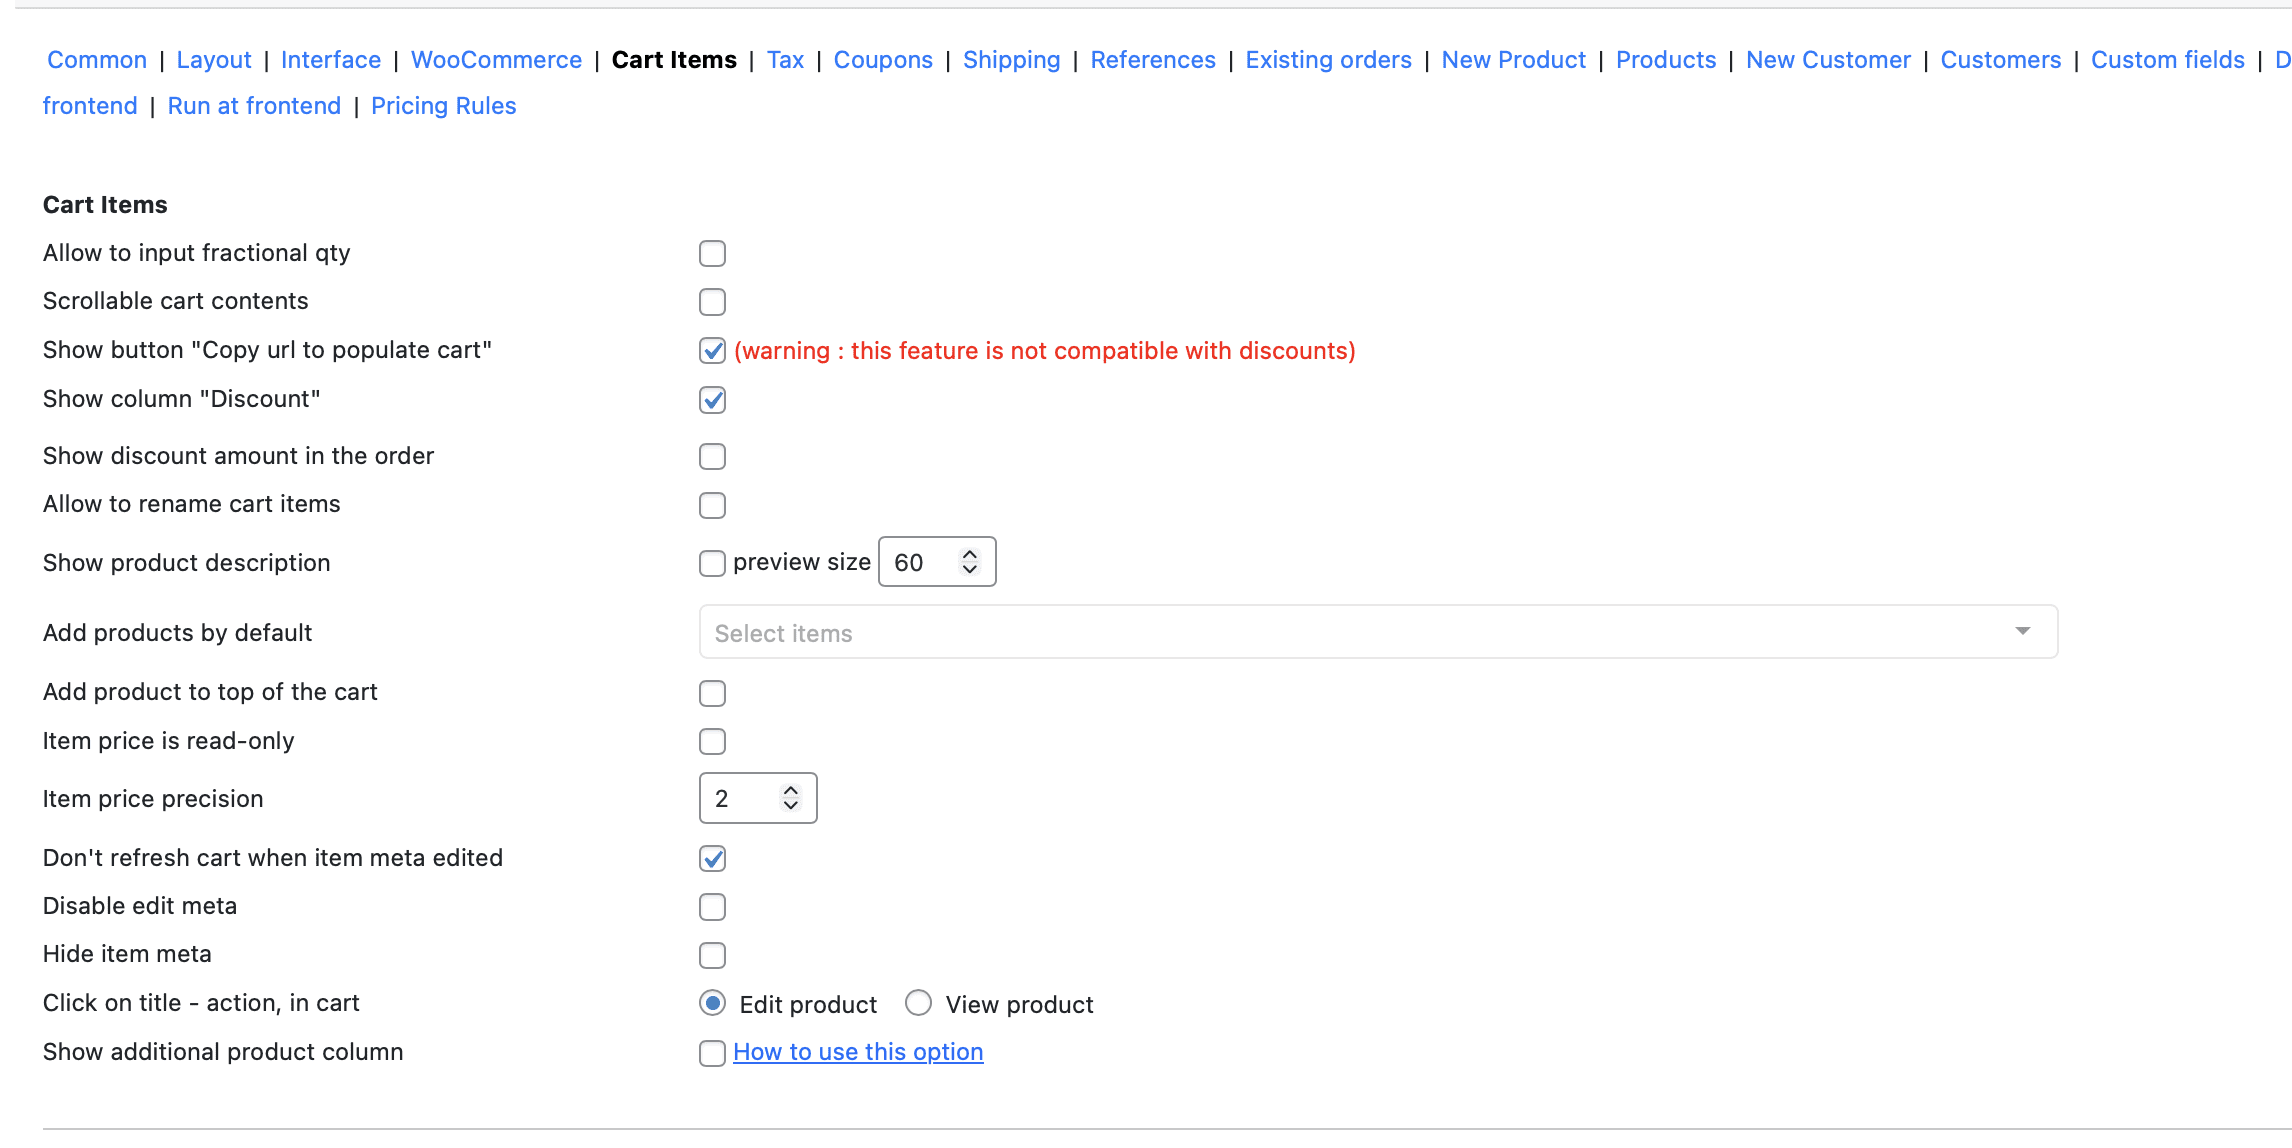Select the "View product" radio button
The height and width of the screenshot is (1148, 2292).
918,1003
